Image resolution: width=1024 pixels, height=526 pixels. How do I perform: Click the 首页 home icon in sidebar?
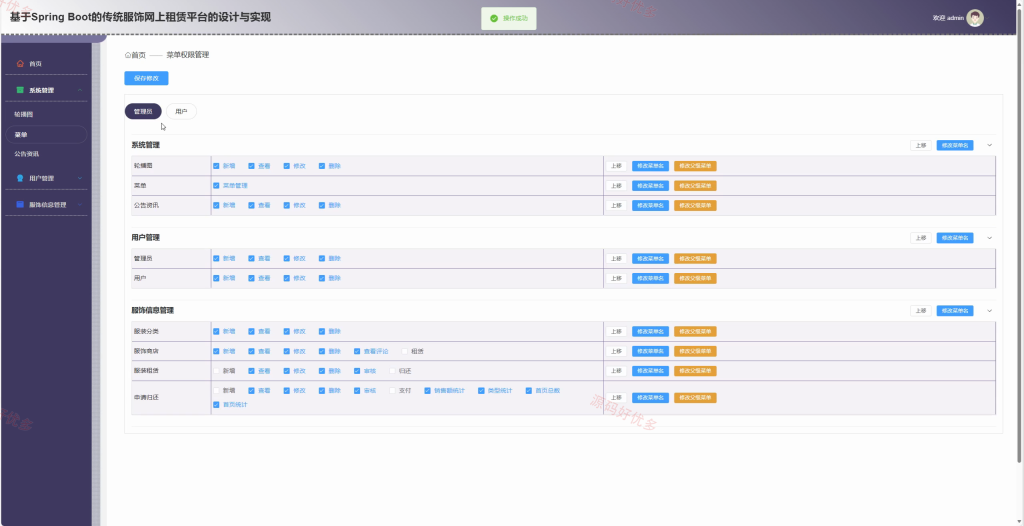click(20, 64)
